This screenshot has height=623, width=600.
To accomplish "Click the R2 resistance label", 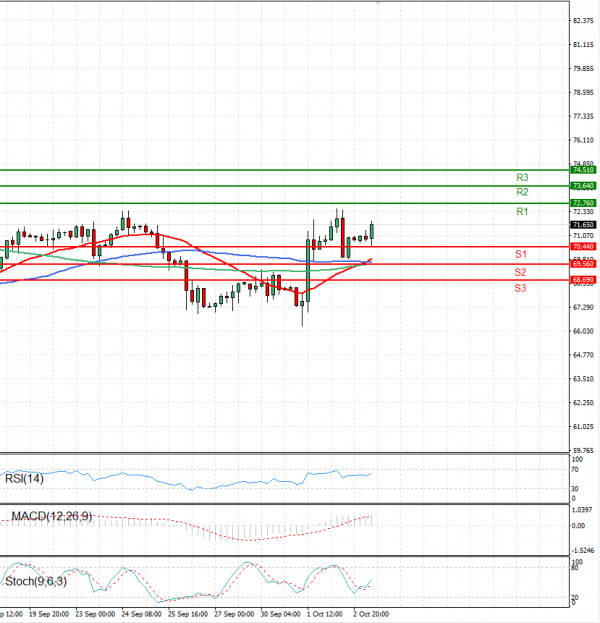I will [x=522, y=192].
